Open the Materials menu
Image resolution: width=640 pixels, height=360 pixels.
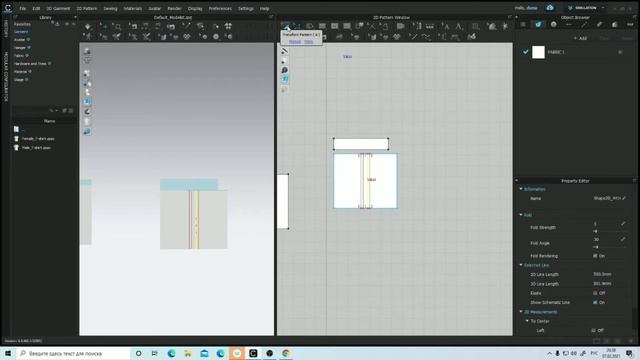tap(133, 8)
